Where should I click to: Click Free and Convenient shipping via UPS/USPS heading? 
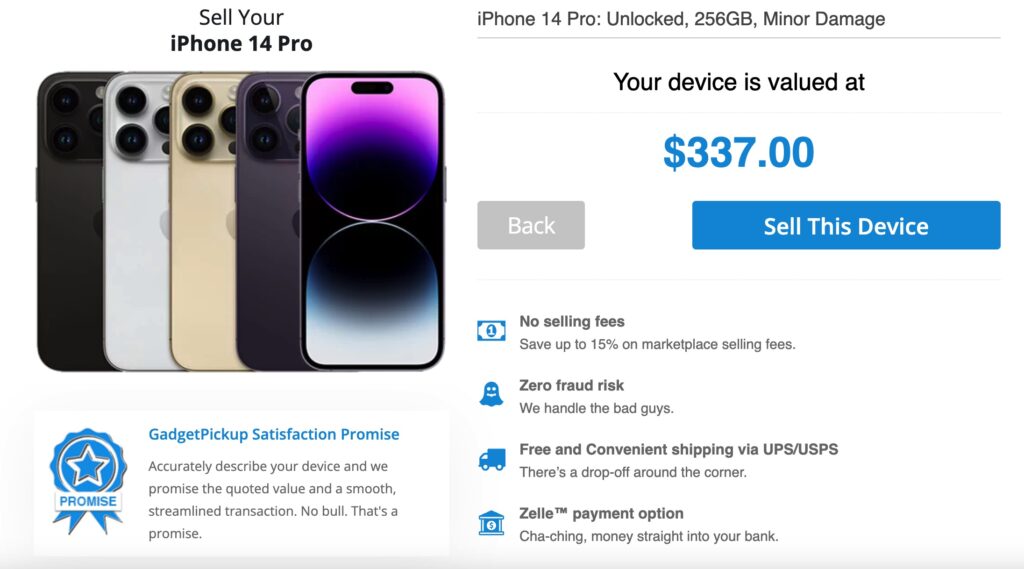click(679, 449)
